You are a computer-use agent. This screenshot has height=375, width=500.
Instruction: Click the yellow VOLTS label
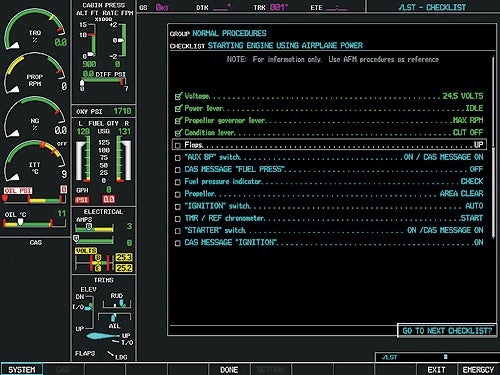pos(86,251)
